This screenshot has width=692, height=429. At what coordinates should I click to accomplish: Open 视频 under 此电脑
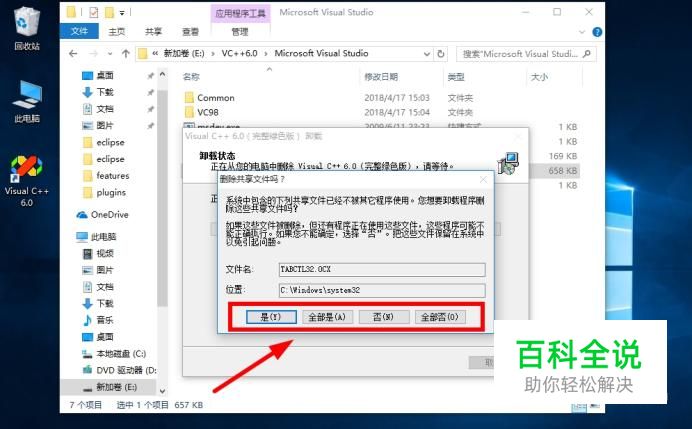click(x=105, y=253)
